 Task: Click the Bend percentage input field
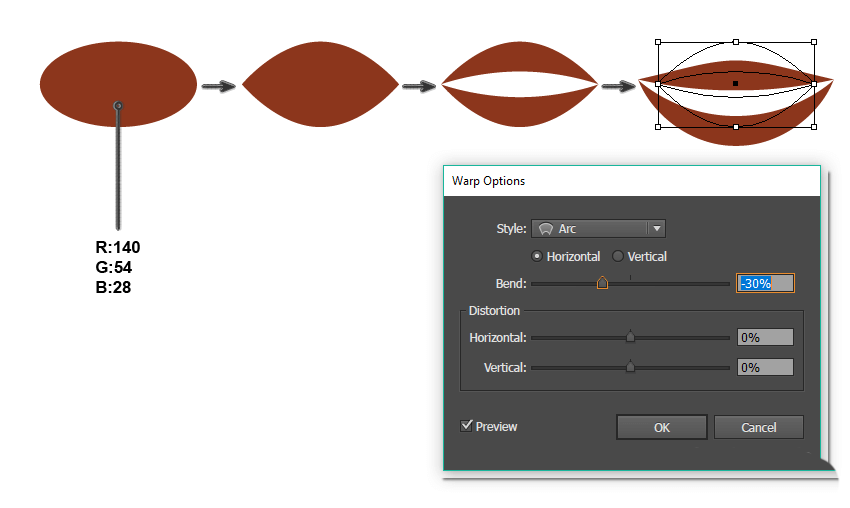point(765,284)
